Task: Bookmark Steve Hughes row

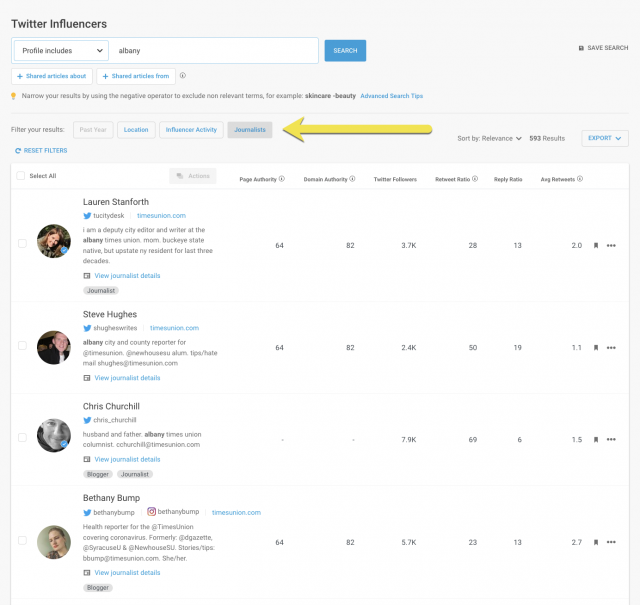Action: tap(596, 348)
